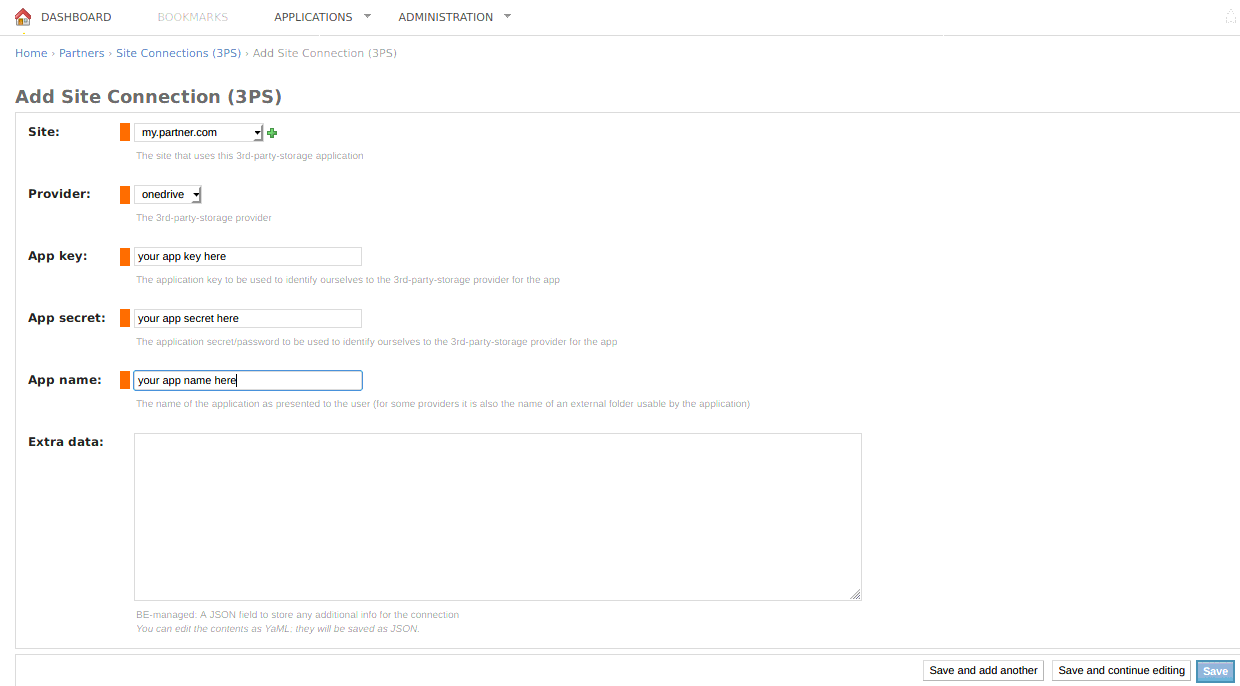
Task: Open the Site dropdown showing my.partner.com
Action: tap(198, 132)
